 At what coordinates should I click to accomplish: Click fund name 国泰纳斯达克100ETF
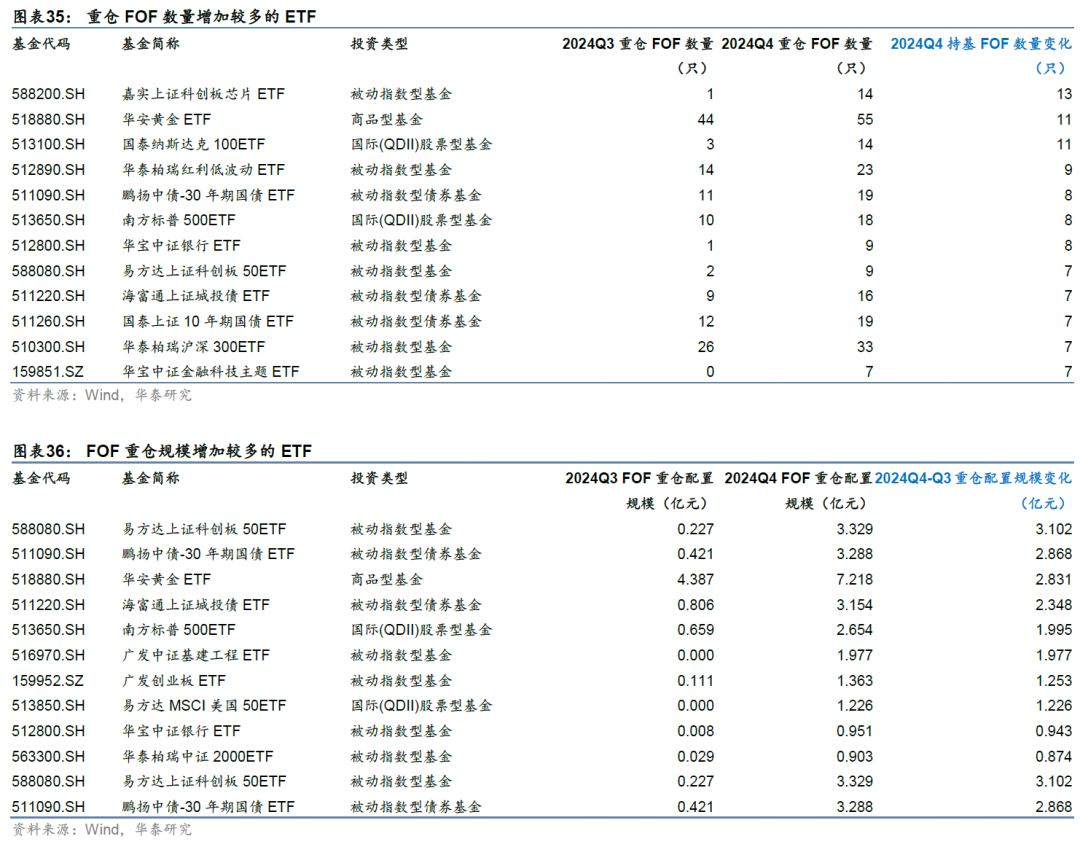point(194,145)
